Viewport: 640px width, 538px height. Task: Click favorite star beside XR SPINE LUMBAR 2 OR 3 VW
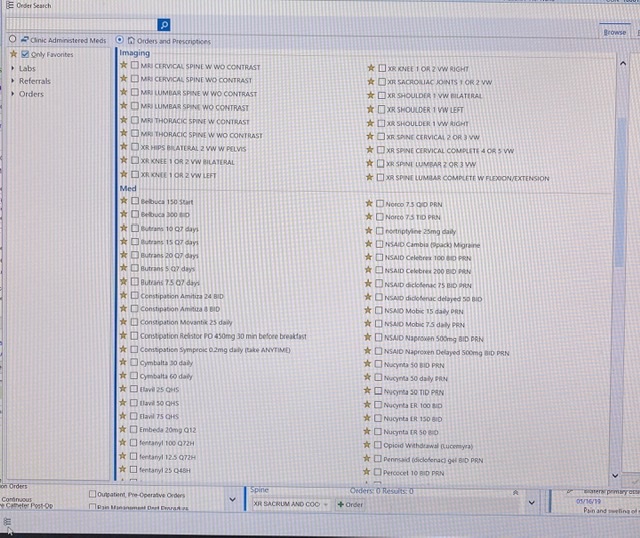click(x=369, y=163)
